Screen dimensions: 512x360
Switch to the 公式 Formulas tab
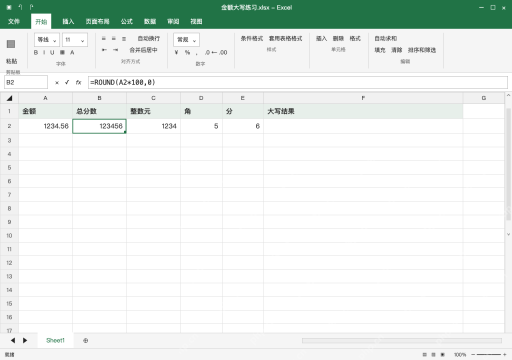coord(127,22)
